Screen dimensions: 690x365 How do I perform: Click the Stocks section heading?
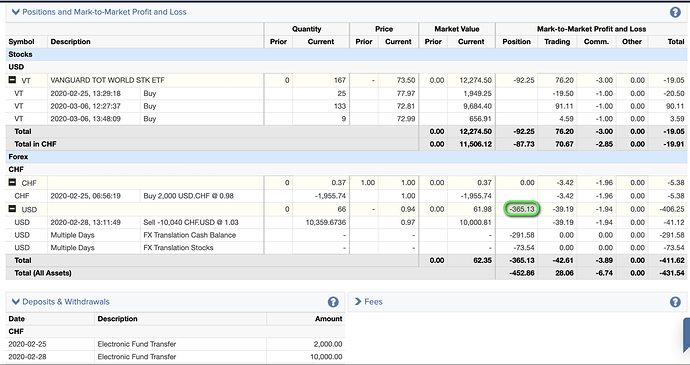click(x=20, y=54)
